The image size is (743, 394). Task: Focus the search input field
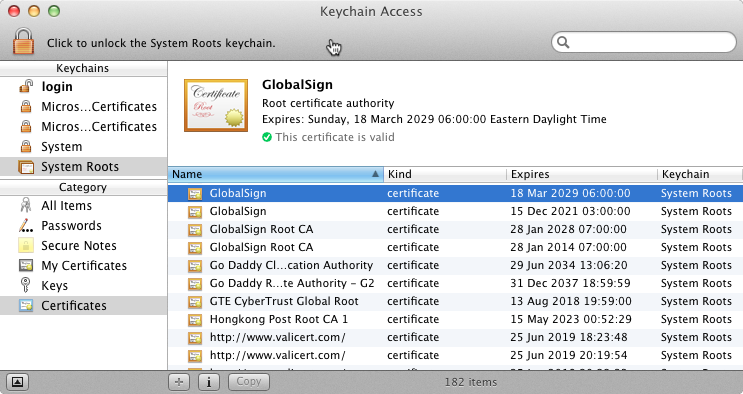pyautogui.click(x=644, y=42)
